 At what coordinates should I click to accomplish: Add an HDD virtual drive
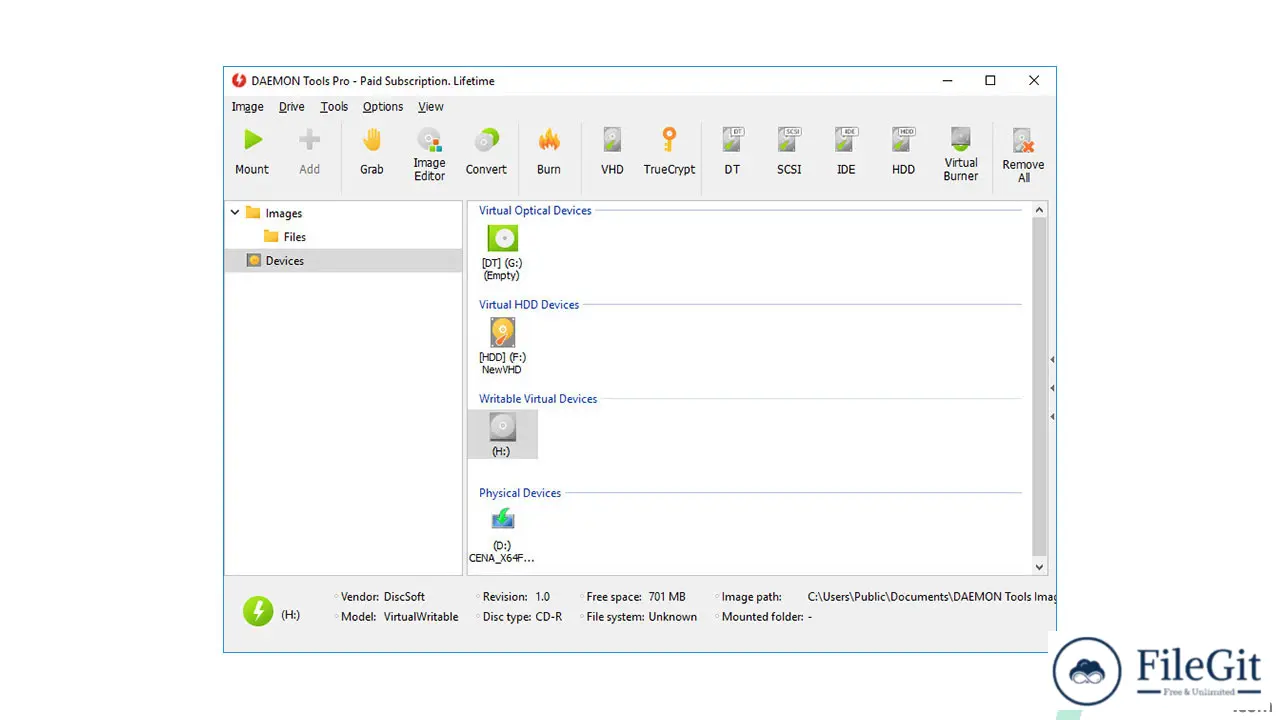(903, 140)
